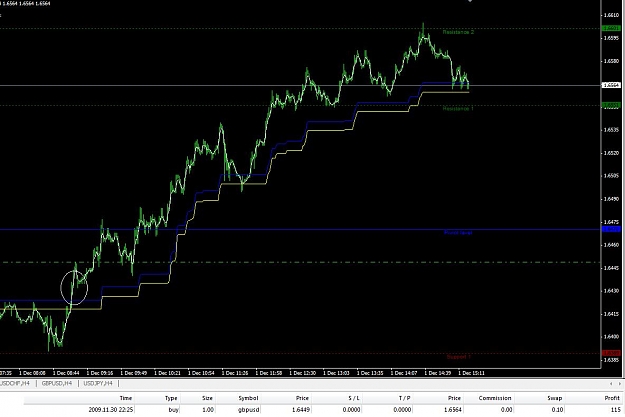
Task: Click the 115 profit value
Action: pyautogui.click(x=615, y=409)
